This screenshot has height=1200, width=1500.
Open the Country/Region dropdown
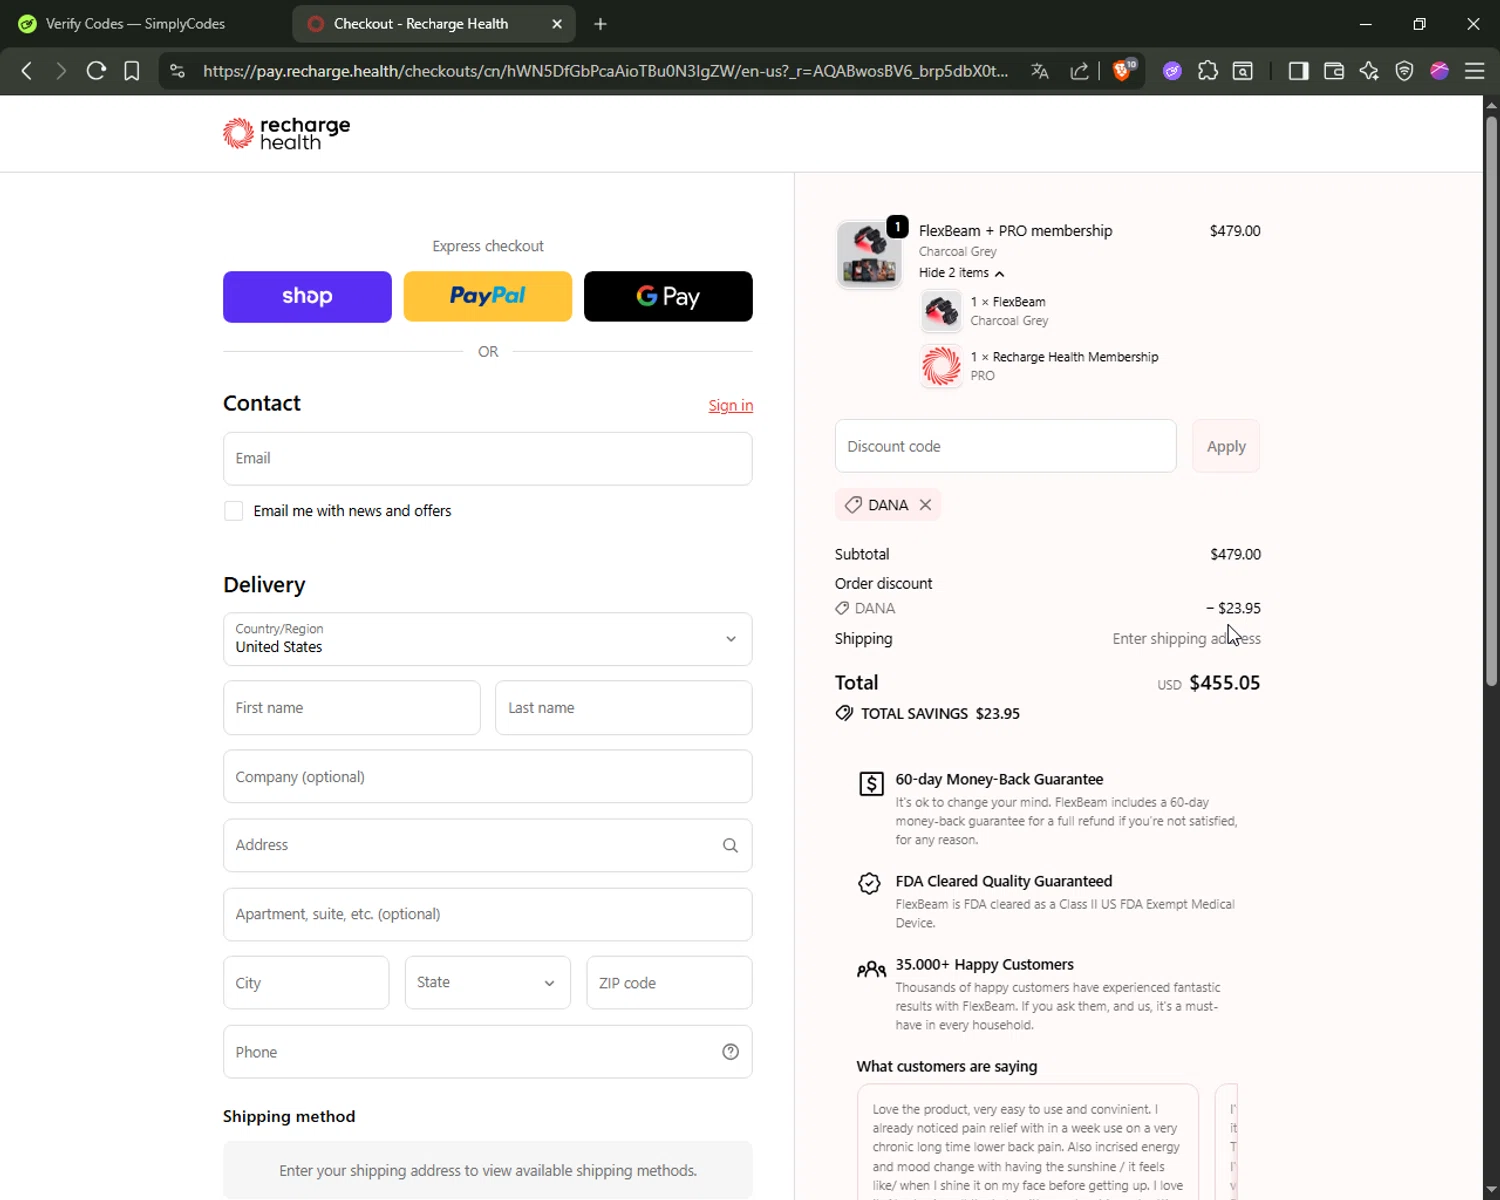pyautogui.click(x=487, y=639)
